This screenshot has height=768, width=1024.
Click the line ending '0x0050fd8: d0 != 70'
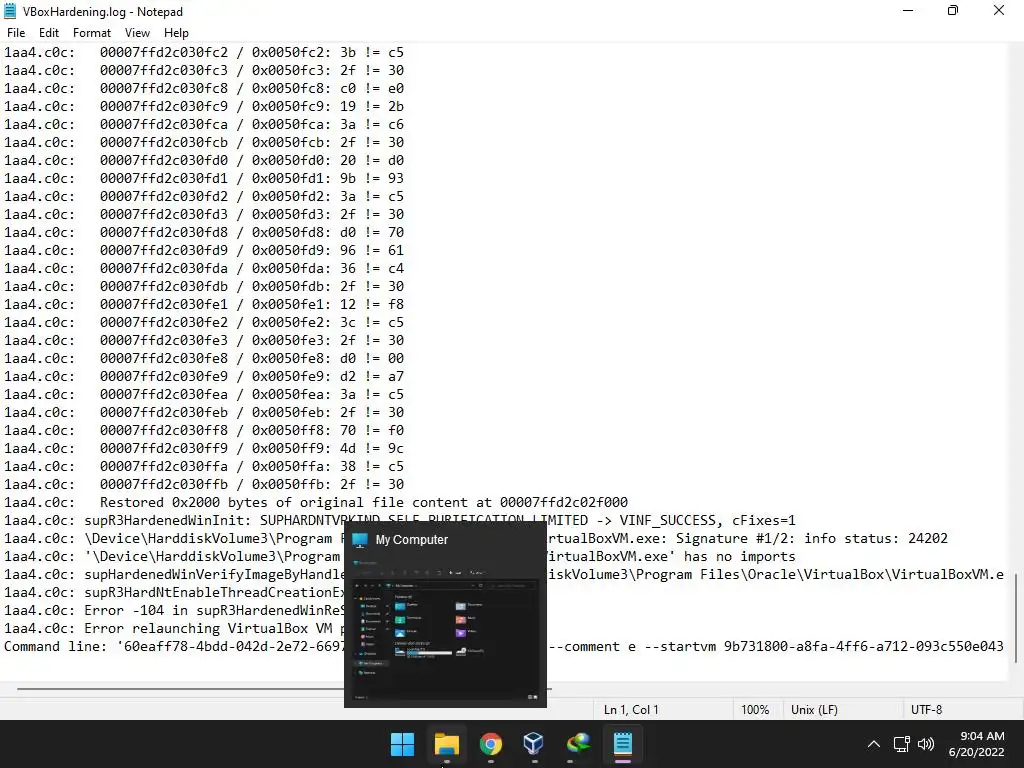click(204, 232)
